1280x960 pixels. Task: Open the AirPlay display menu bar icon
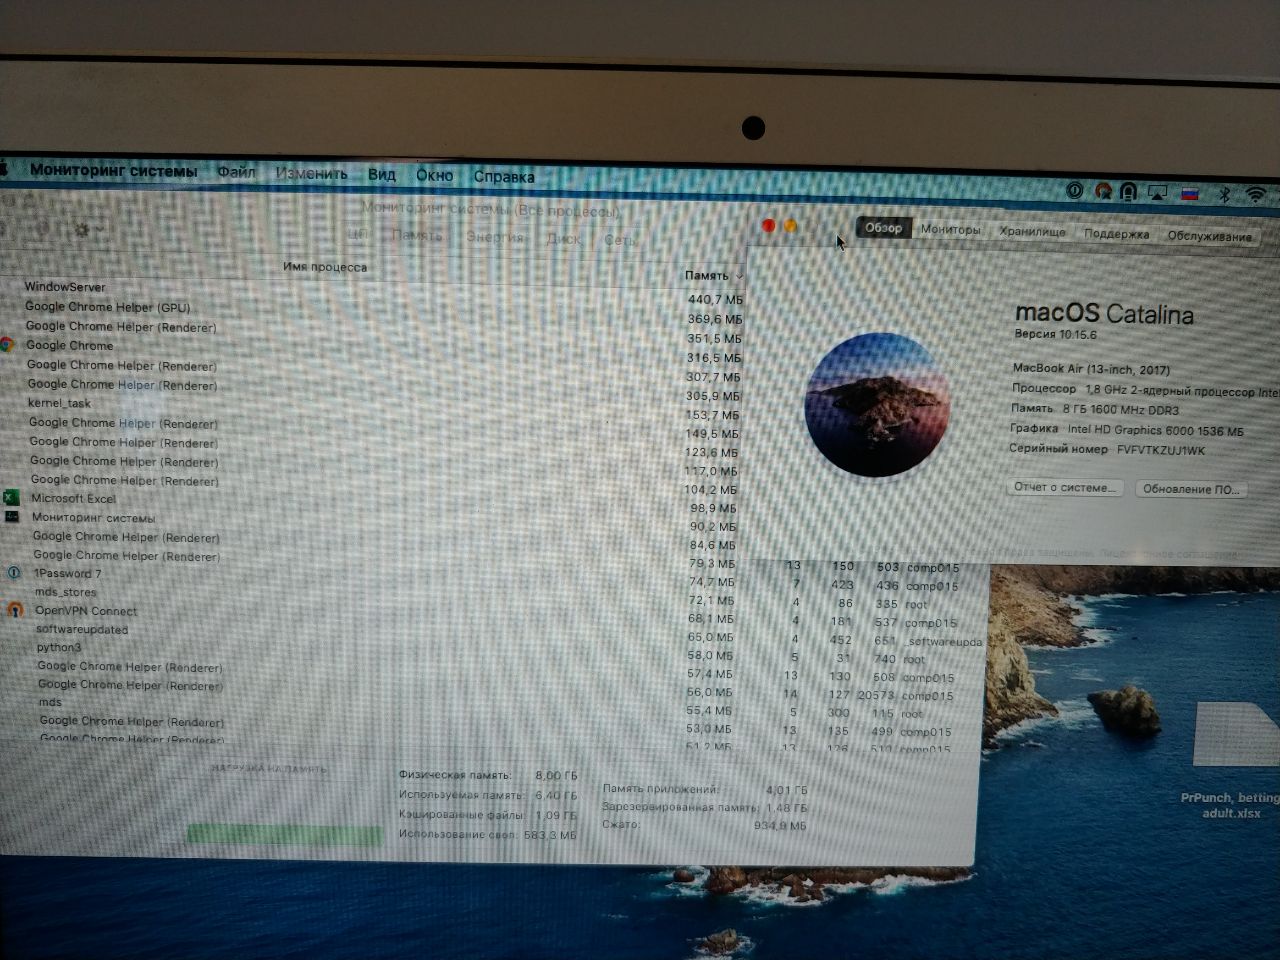tap(1157, 192)
